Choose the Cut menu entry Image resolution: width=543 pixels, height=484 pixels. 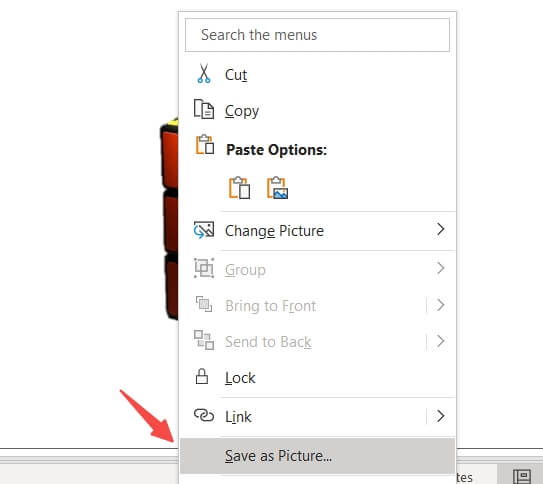pos(317,74)
